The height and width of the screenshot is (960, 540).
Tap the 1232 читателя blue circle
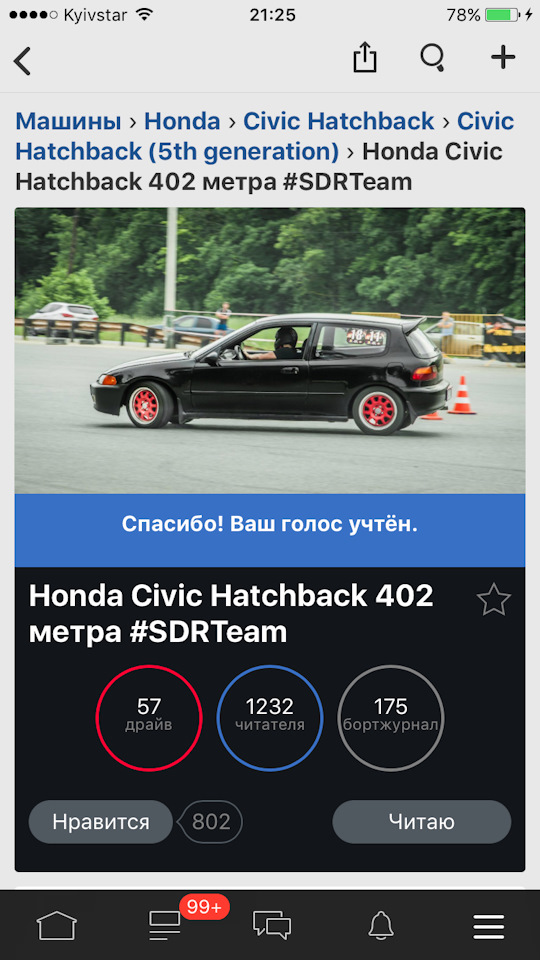coord(270,718)
